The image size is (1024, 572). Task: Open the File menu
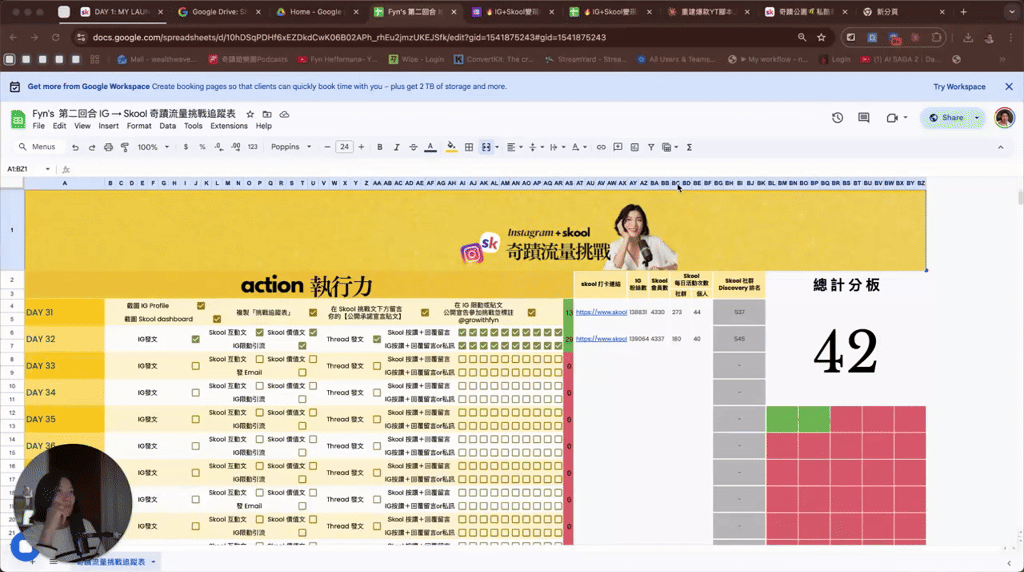(x=39, y=126)
